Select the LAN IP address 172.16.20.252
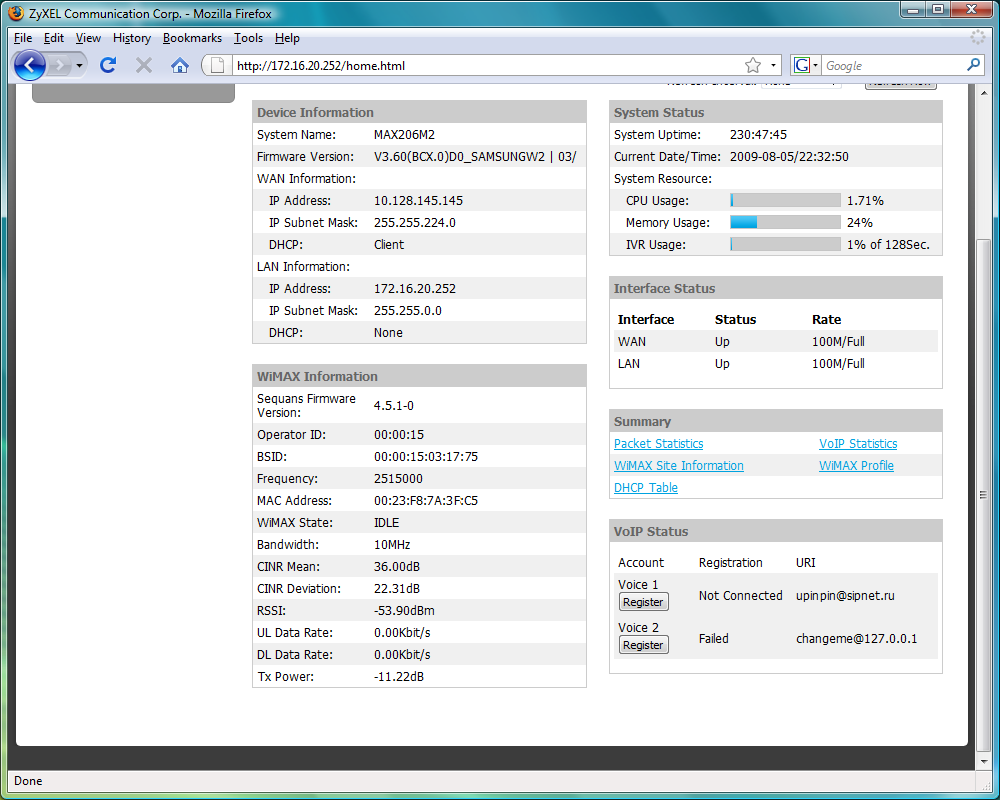 (415, 288)
